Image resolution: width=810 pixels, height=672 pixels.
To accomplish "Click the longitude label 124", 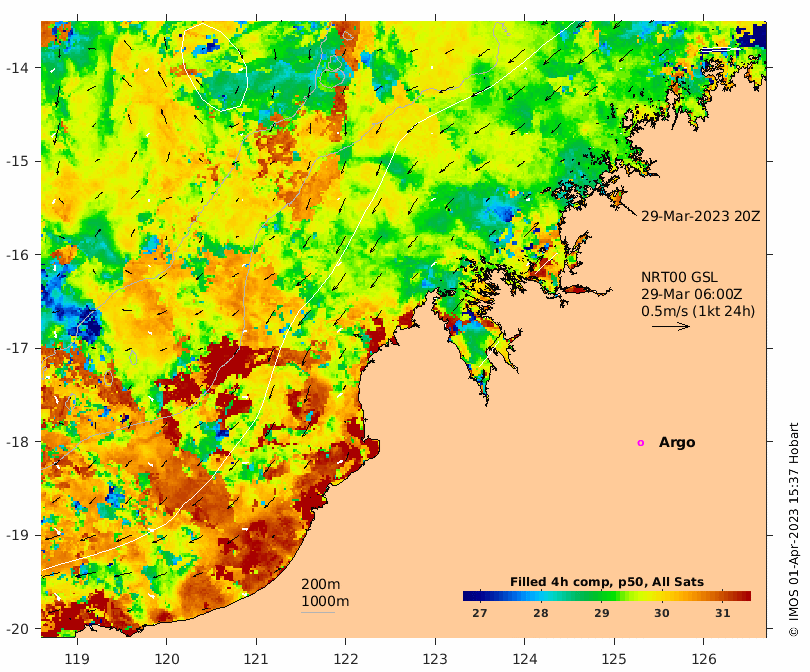I will coord(525,659).
